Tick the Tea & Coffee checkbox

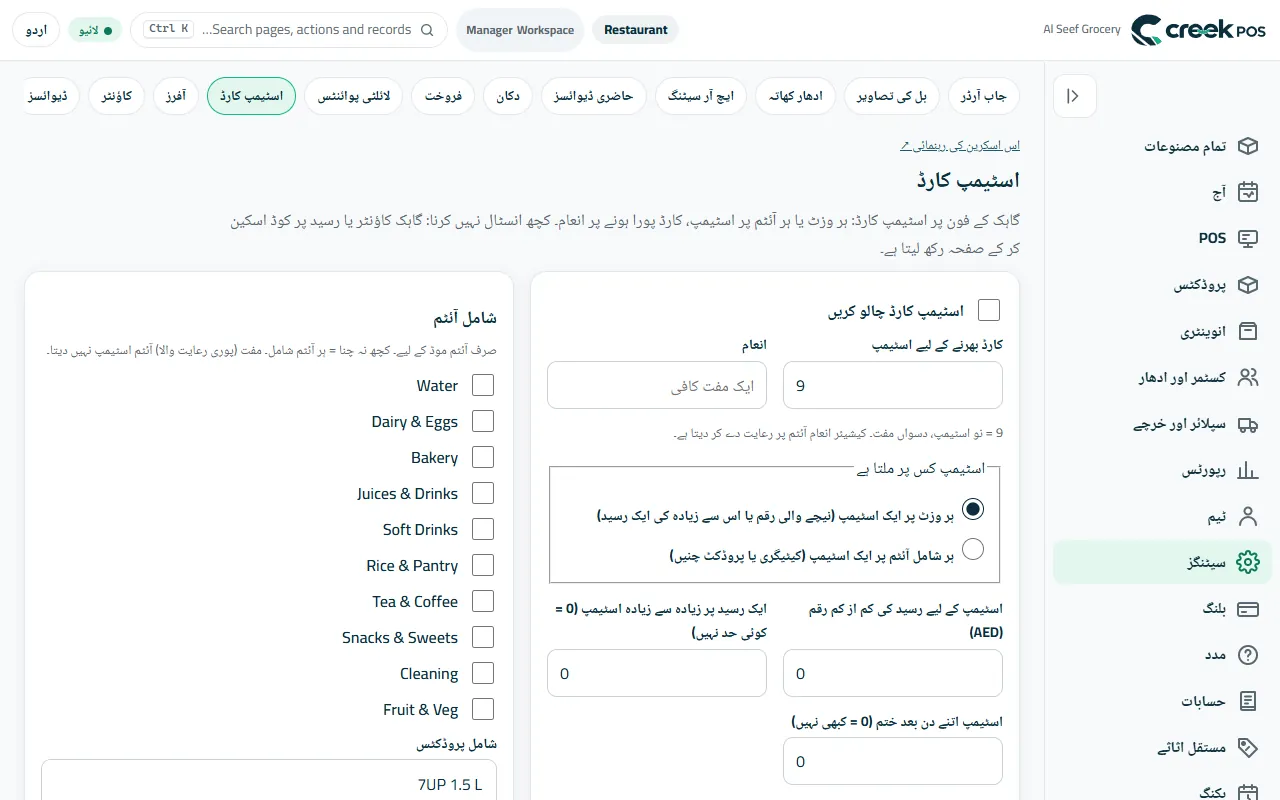(x=483, y=601)
